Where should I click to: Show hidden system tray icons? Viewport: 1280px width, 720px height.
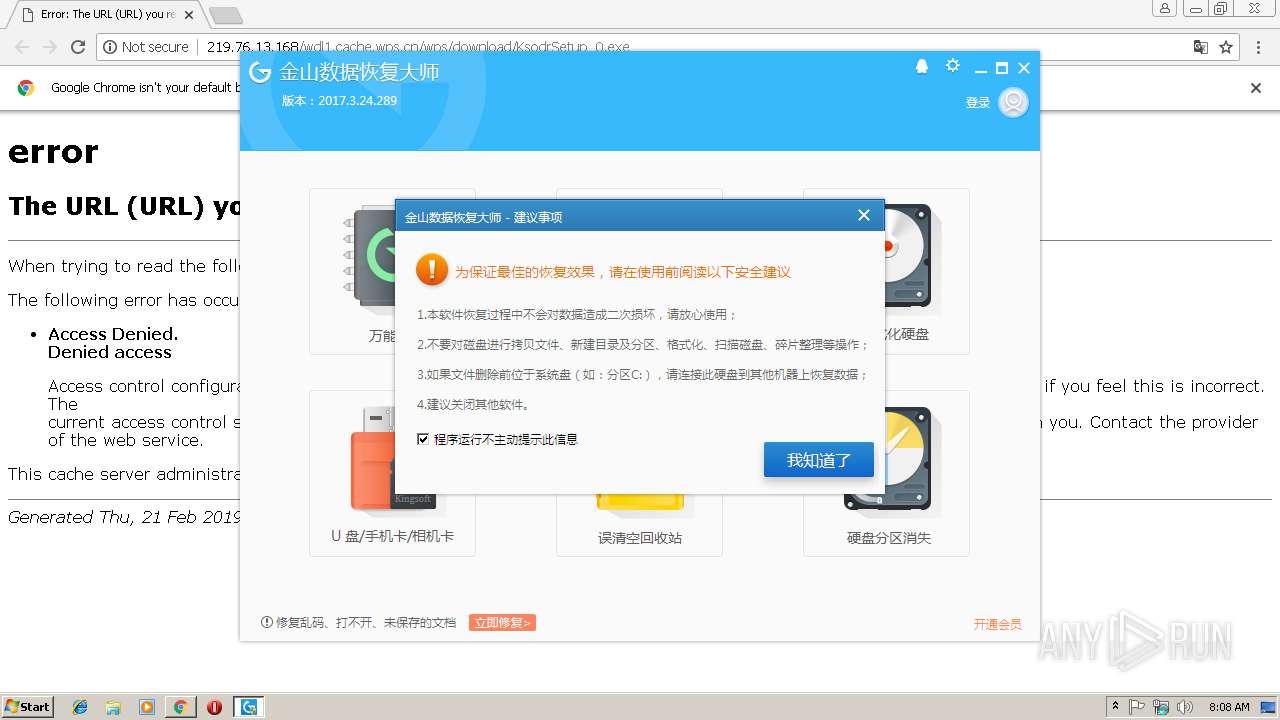tap(1115, 706)
